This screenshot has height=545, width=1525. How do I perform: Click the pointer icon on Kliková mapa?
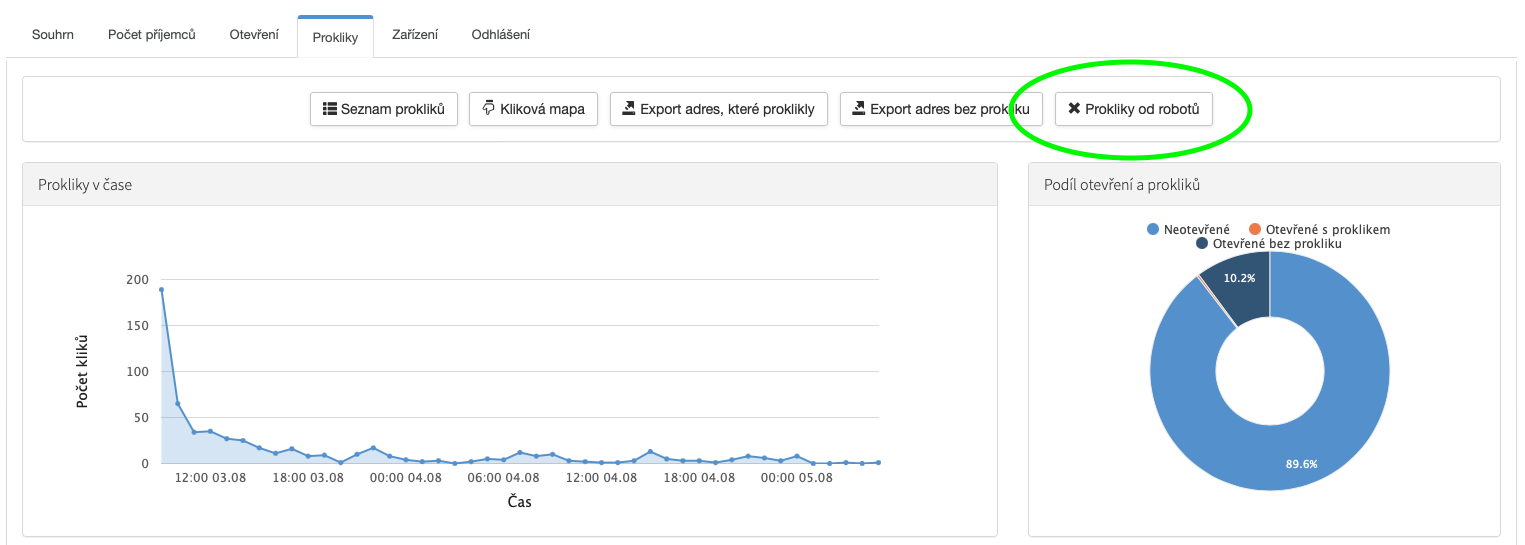pos(489,108)
